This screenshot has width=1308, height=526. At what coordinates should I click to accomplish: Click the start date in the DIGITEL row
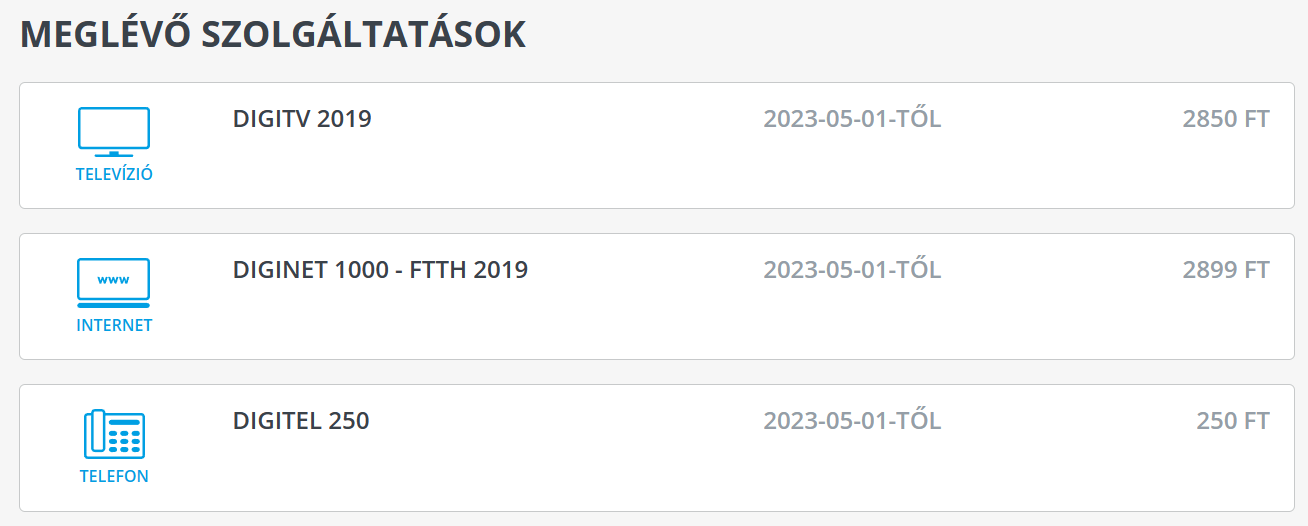pos(852,422)
